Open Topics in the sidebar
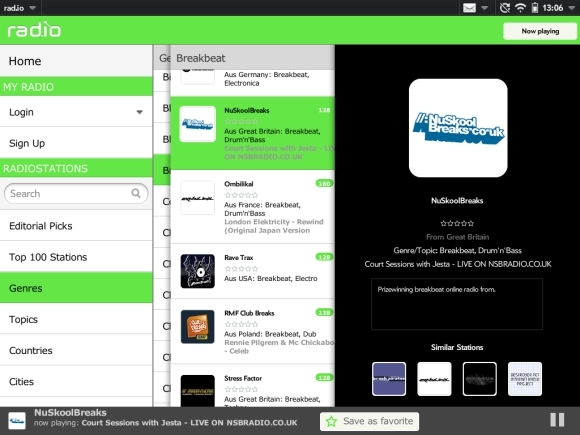This screenshot has width=580, height=435. (x=76, y=319)
